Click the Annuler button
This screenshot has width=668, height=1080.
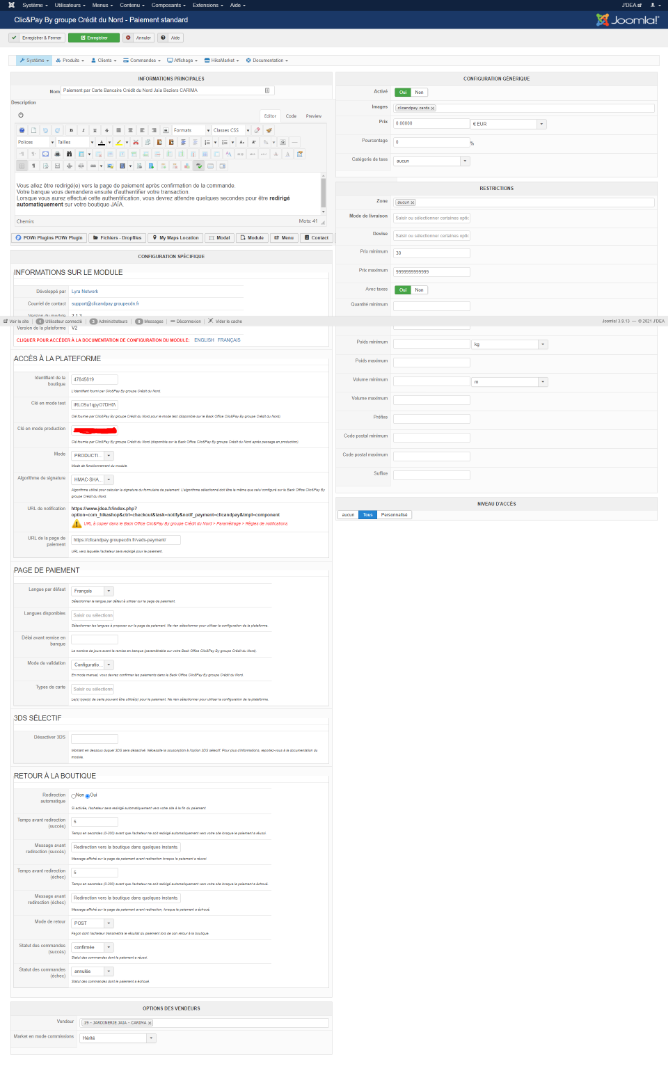tap(138, 38)
